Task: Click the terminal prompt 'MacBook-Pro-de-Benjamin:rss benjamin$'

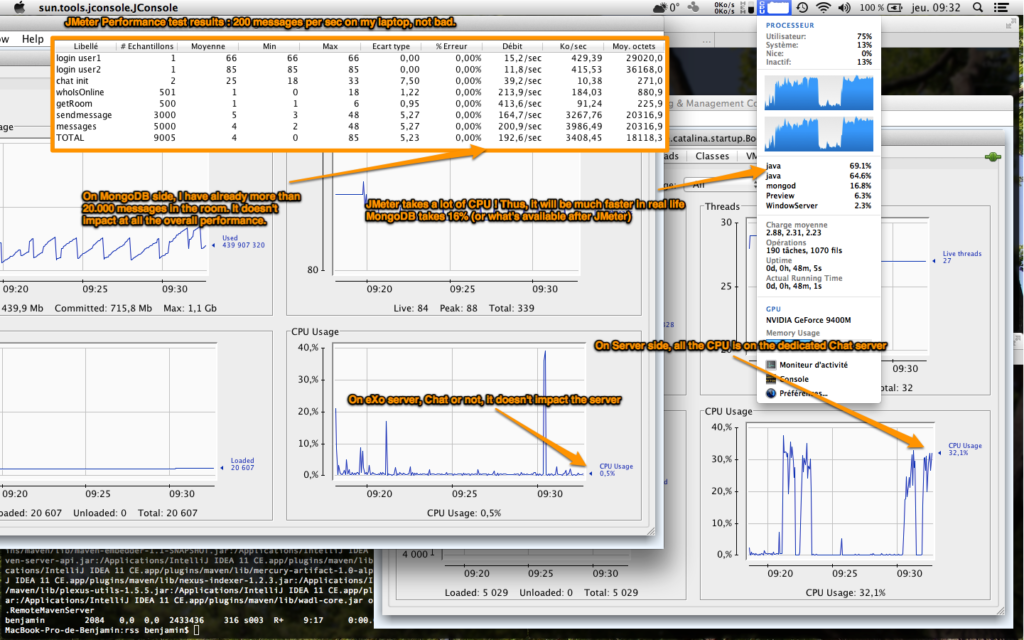Action: tap(97, 630)
